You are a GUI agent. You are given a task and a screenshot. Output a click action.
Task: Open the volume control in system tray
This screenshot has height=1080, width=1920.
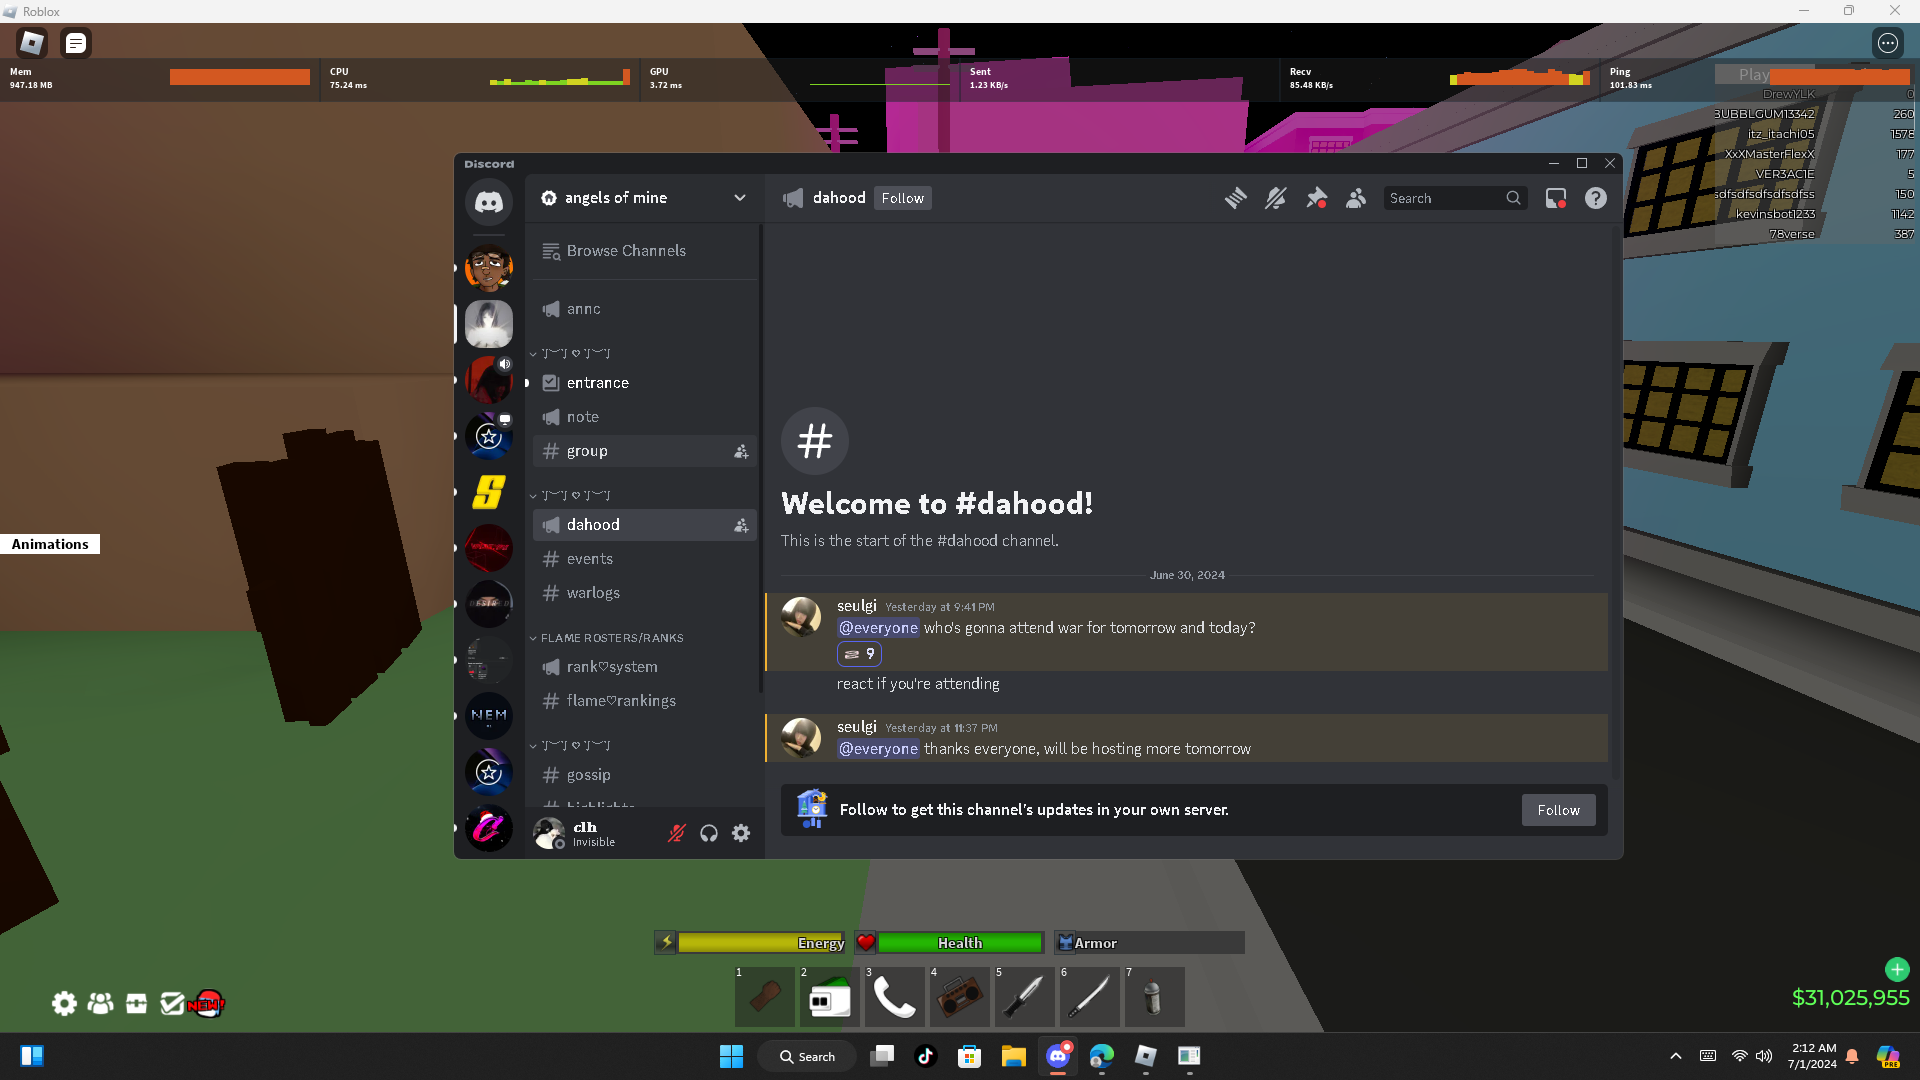point(1764,1056)
